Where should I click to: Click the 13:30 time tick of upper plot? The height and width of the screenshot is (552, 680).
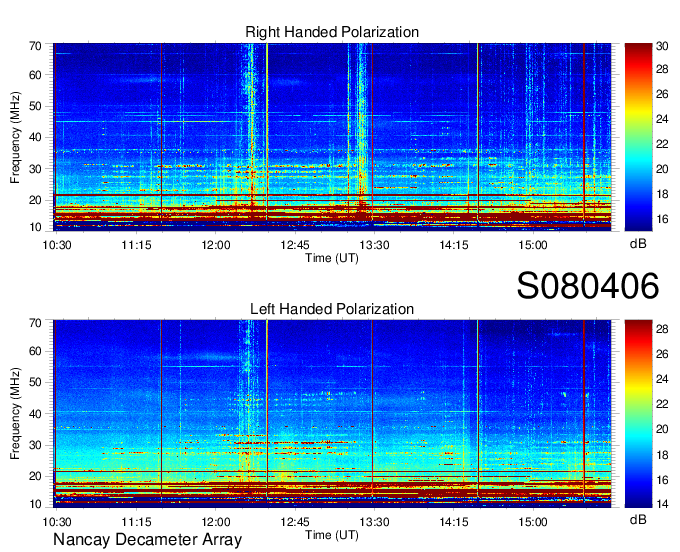click(x=374, y=245)
